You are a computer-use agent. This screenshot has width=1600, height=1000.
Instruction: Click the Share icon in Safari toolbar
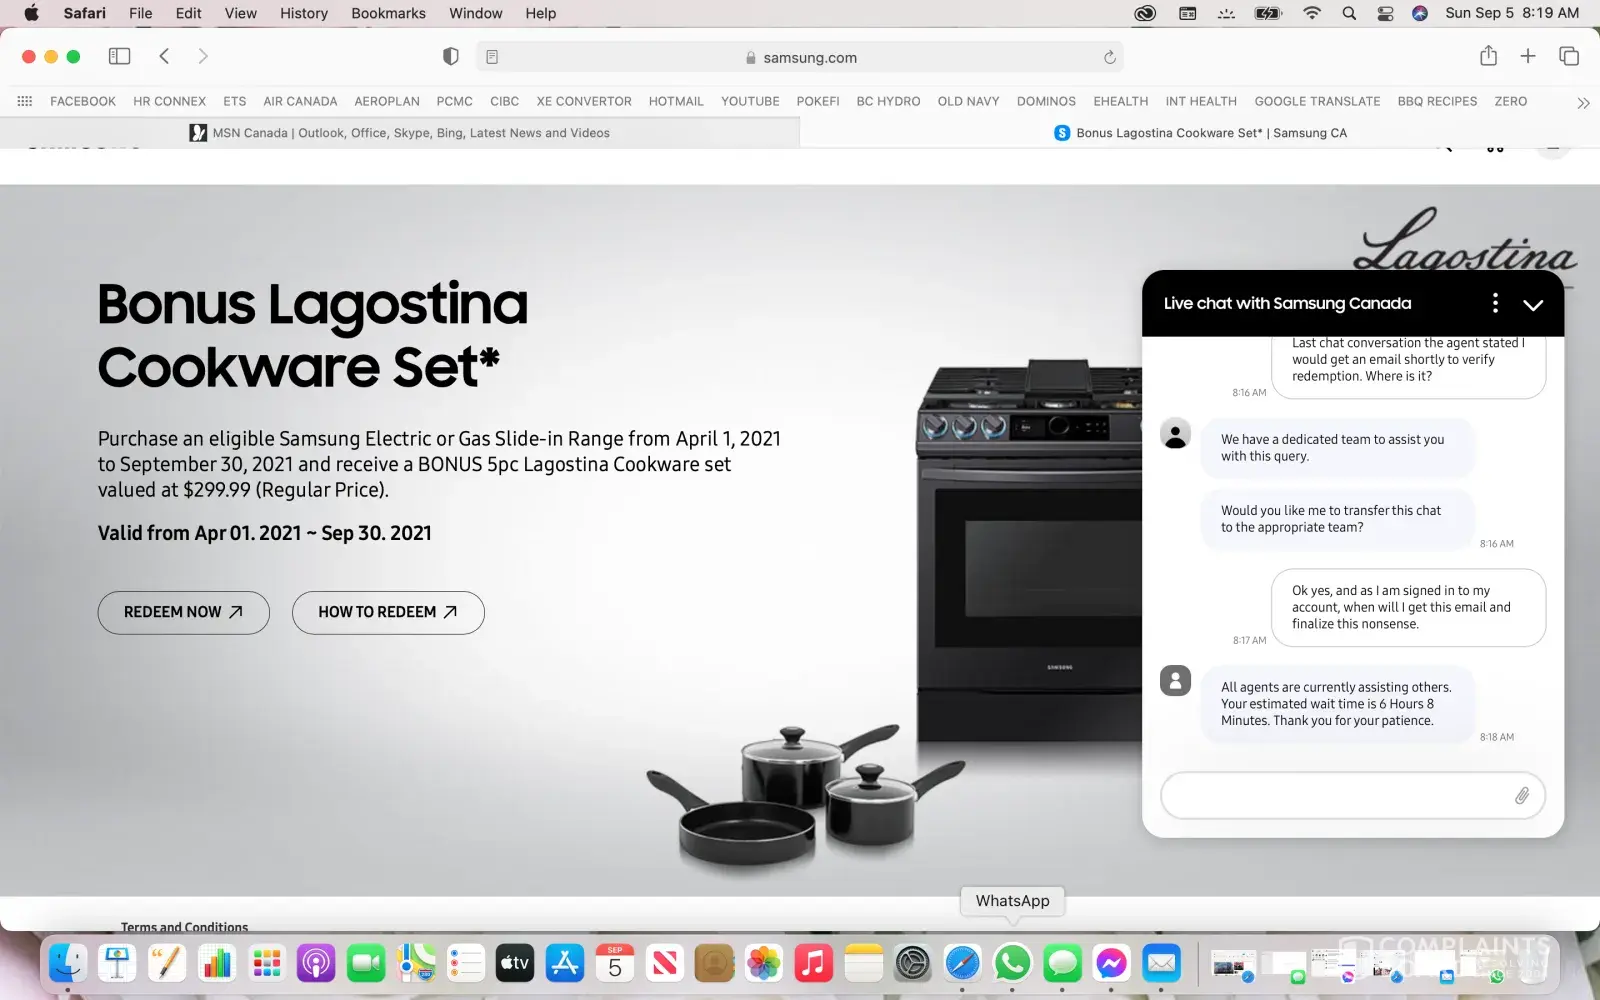(1488, 56)
